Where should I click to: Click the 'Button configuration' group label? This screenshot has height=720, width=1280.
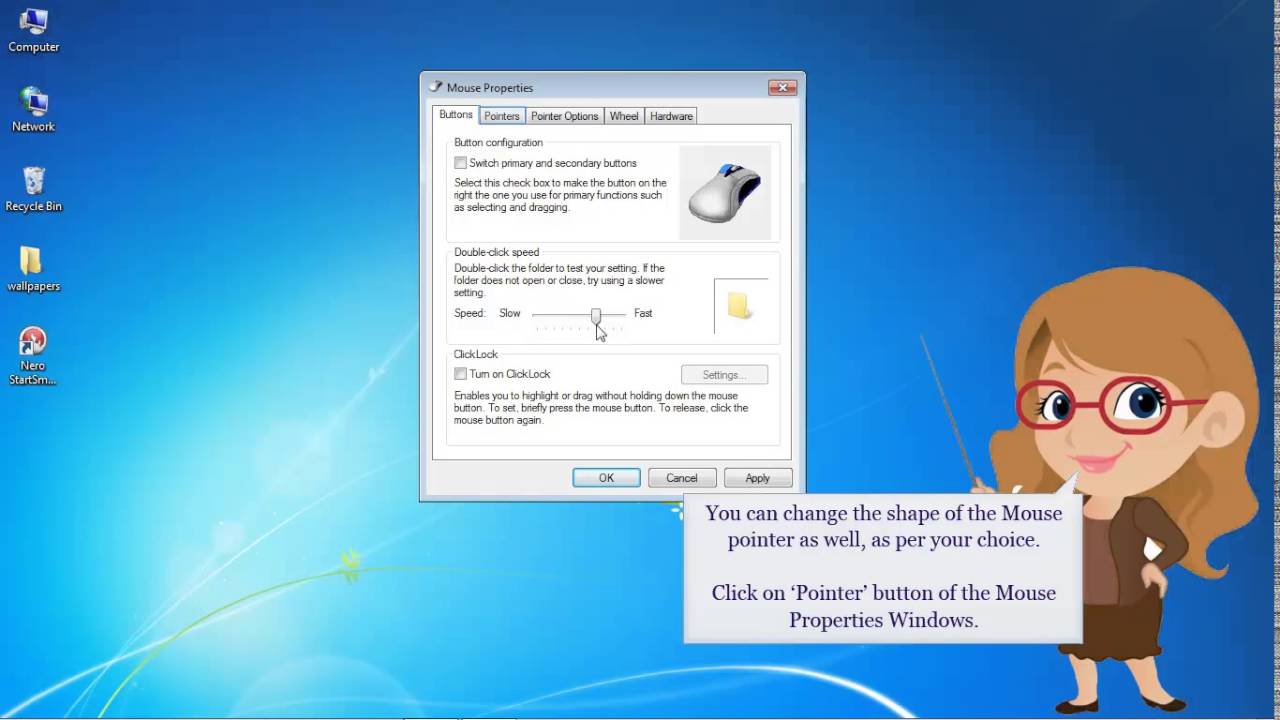click(x=498, y=142)
